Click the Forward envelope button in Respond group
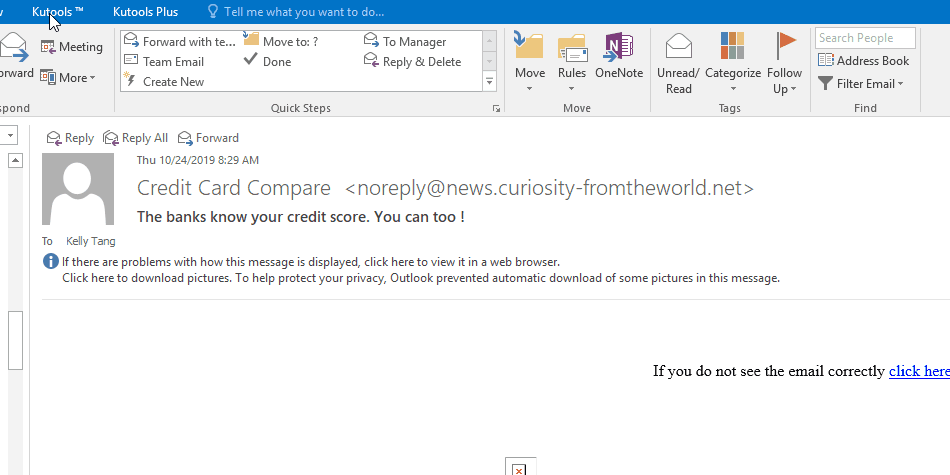950x475 pixels. point(15,56)
